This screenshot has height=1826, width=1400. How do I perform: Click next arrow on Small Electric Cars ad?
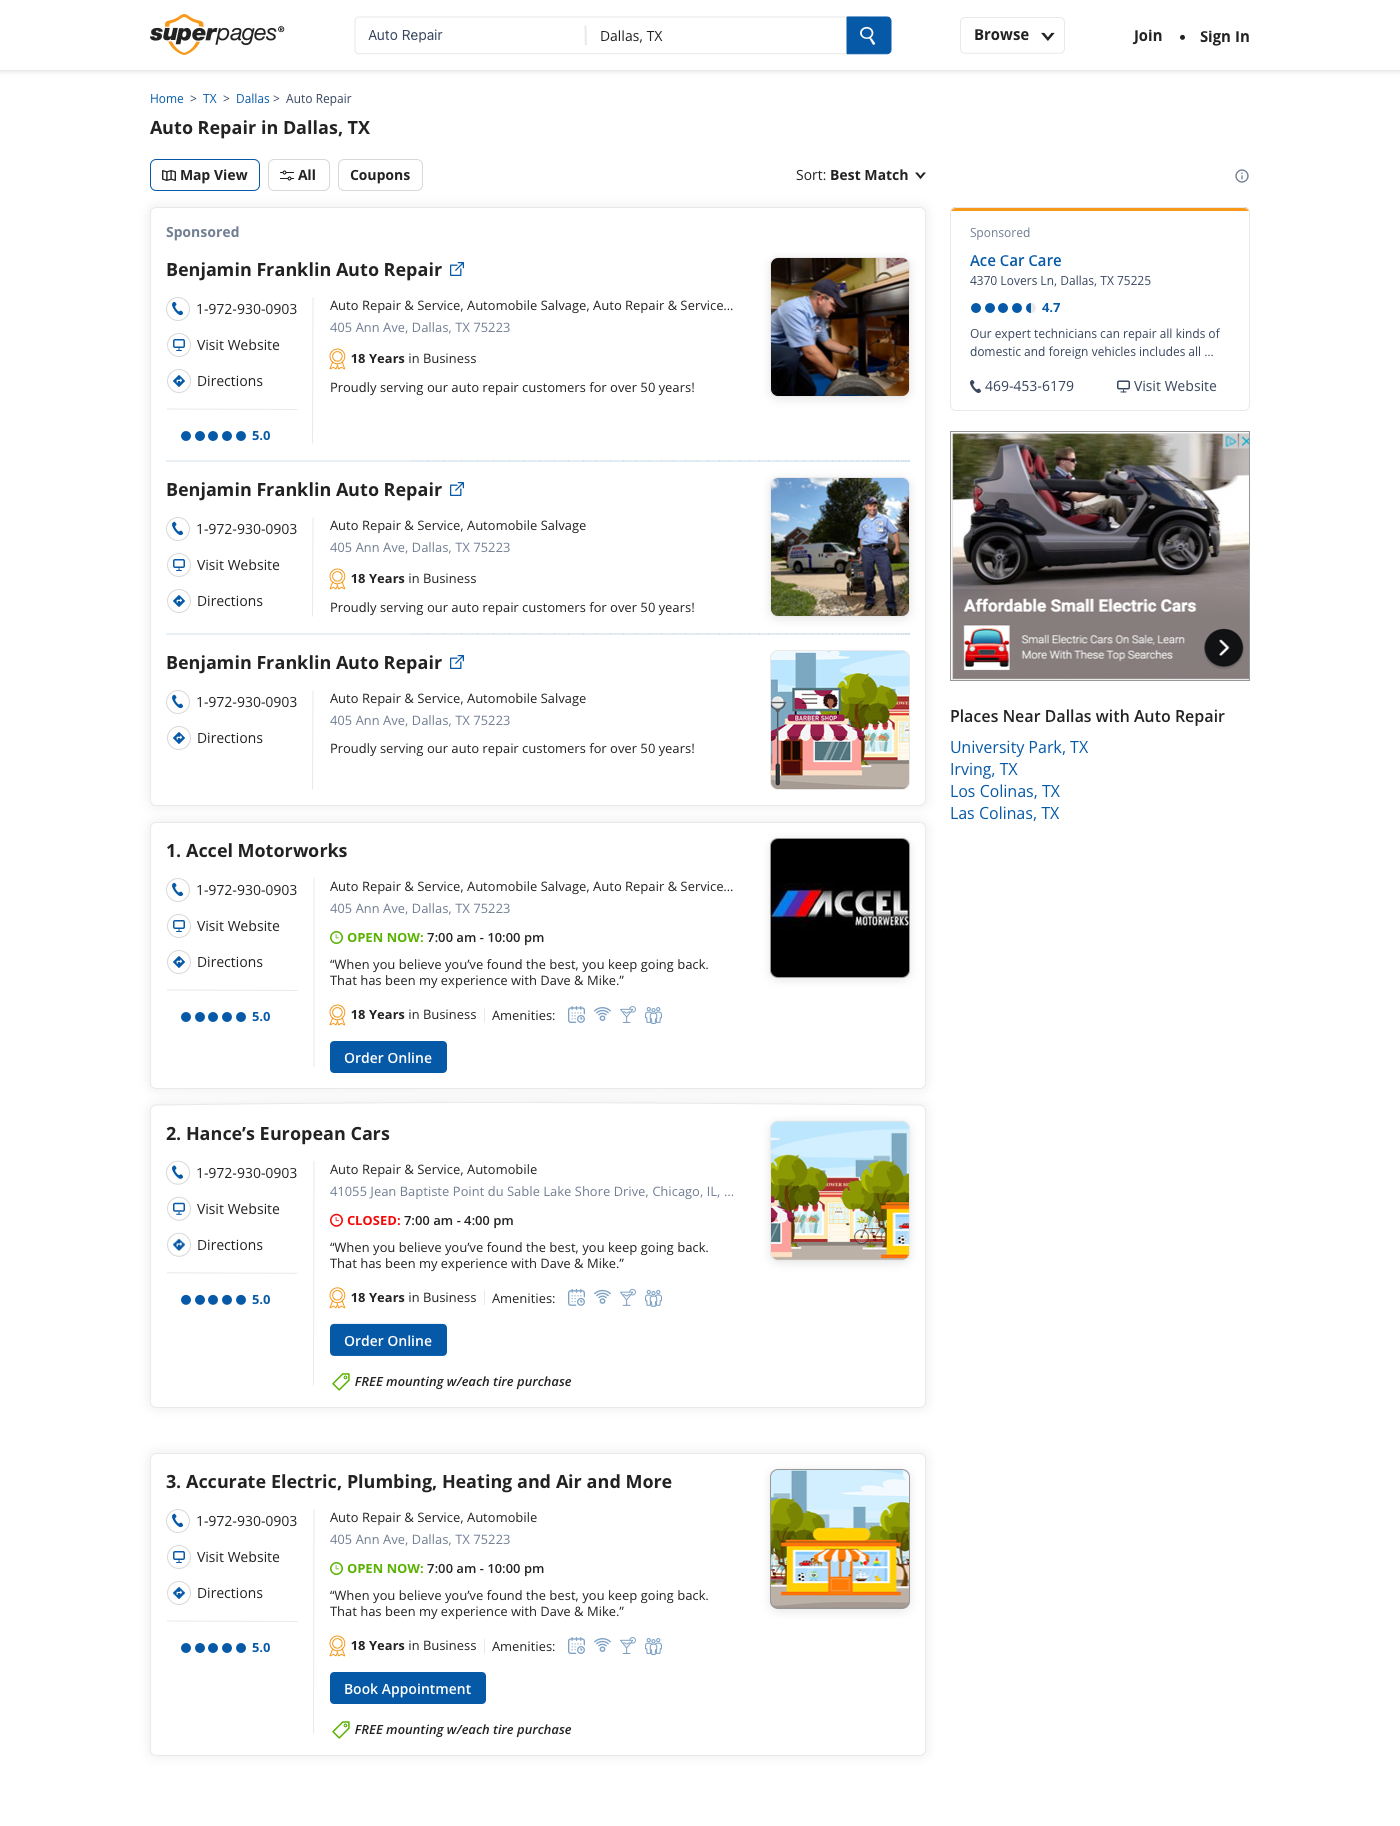tap(1224, 648)
